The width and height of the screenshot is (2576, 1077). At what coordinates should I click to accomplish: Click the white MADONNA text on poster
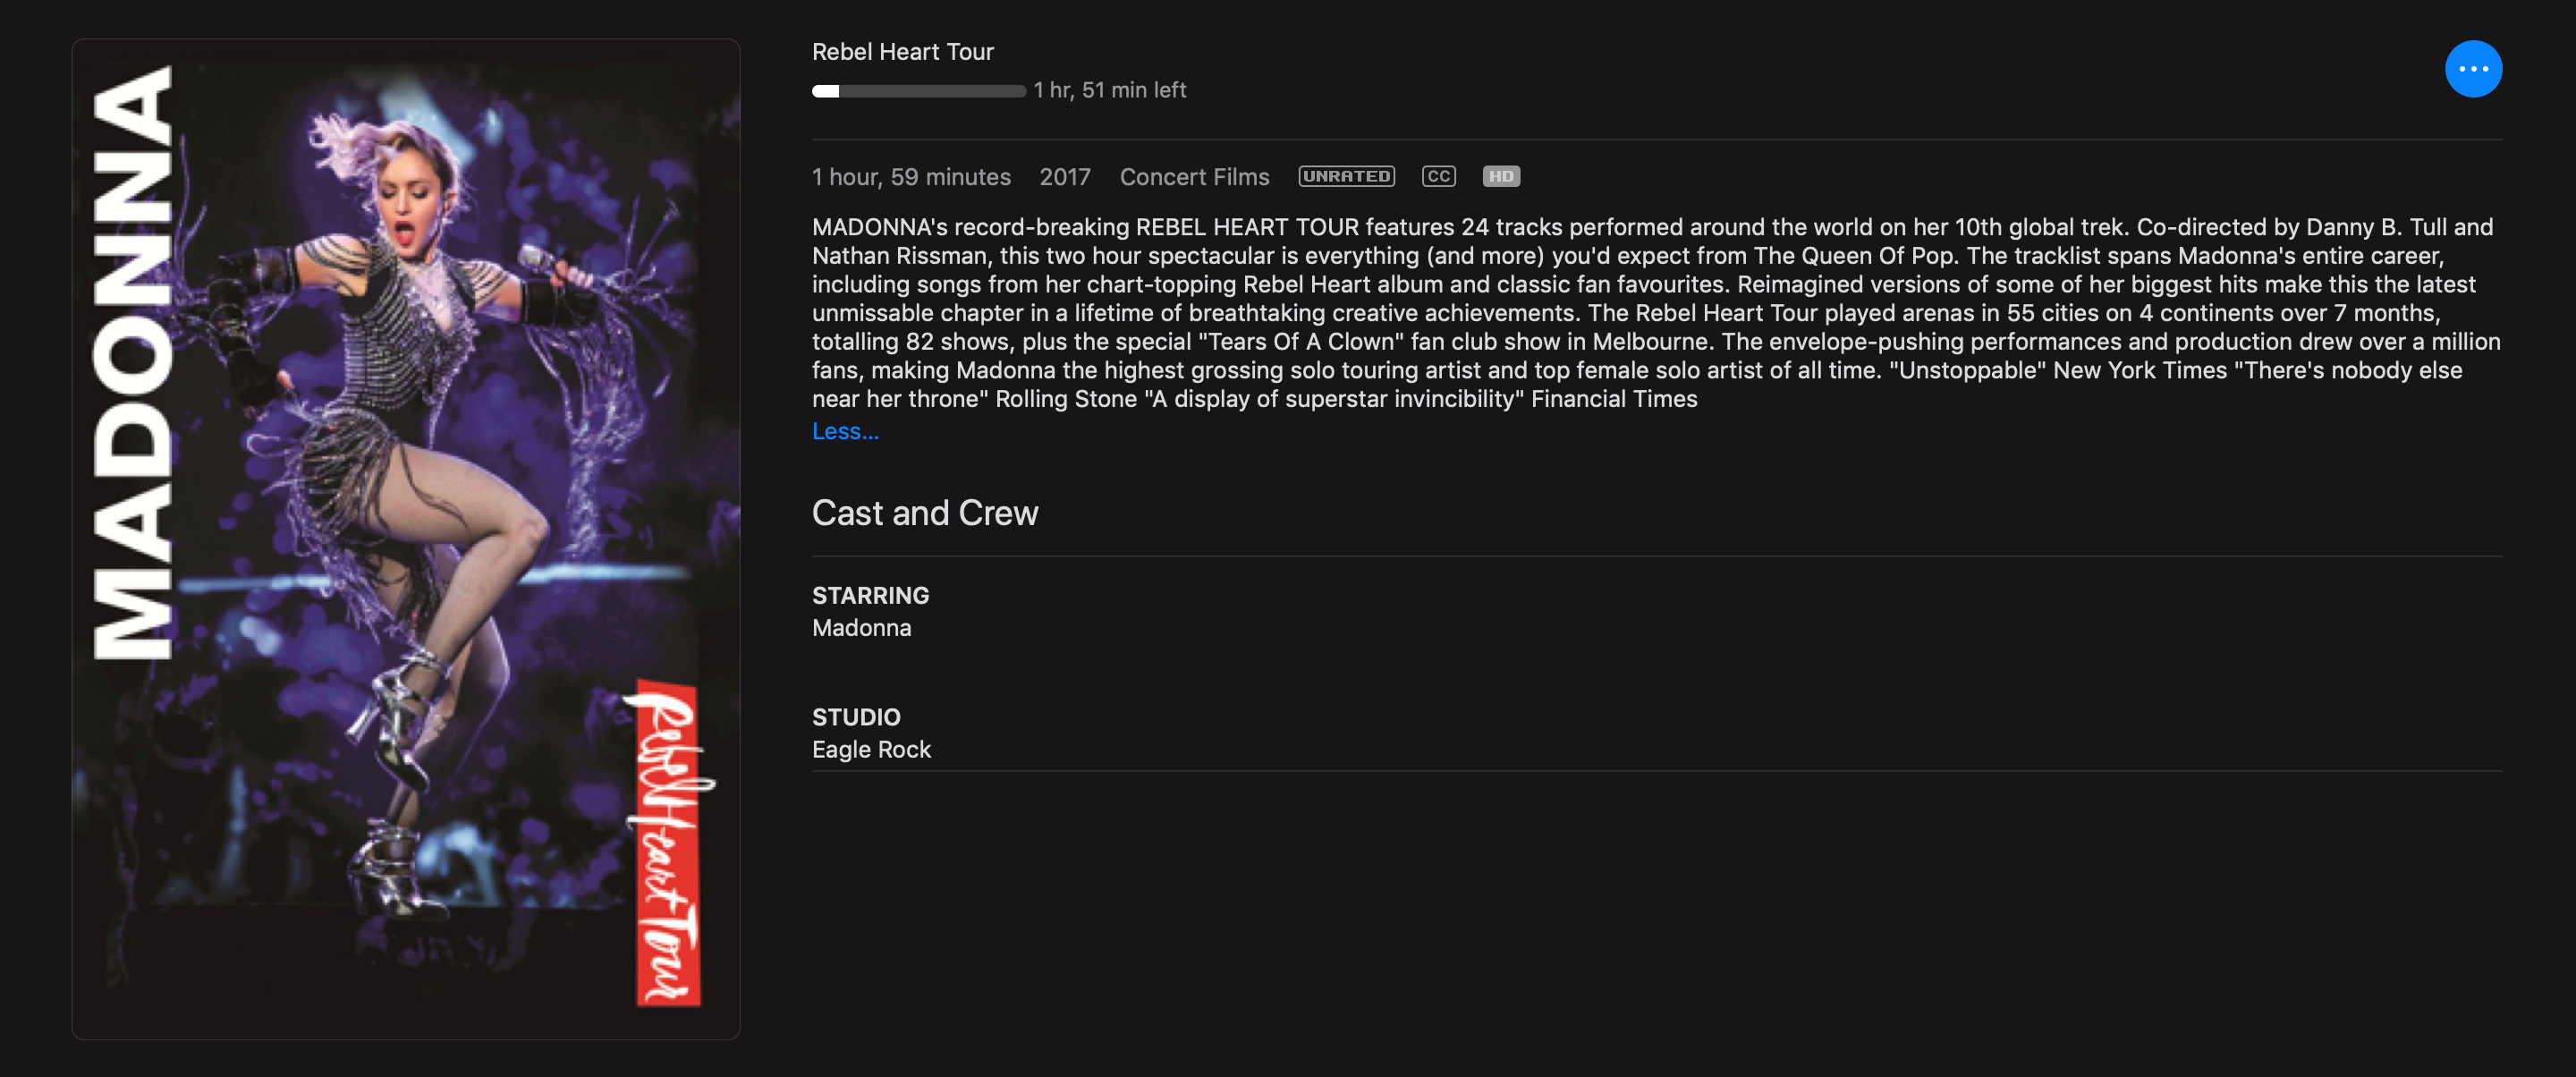tap(133, 362)
